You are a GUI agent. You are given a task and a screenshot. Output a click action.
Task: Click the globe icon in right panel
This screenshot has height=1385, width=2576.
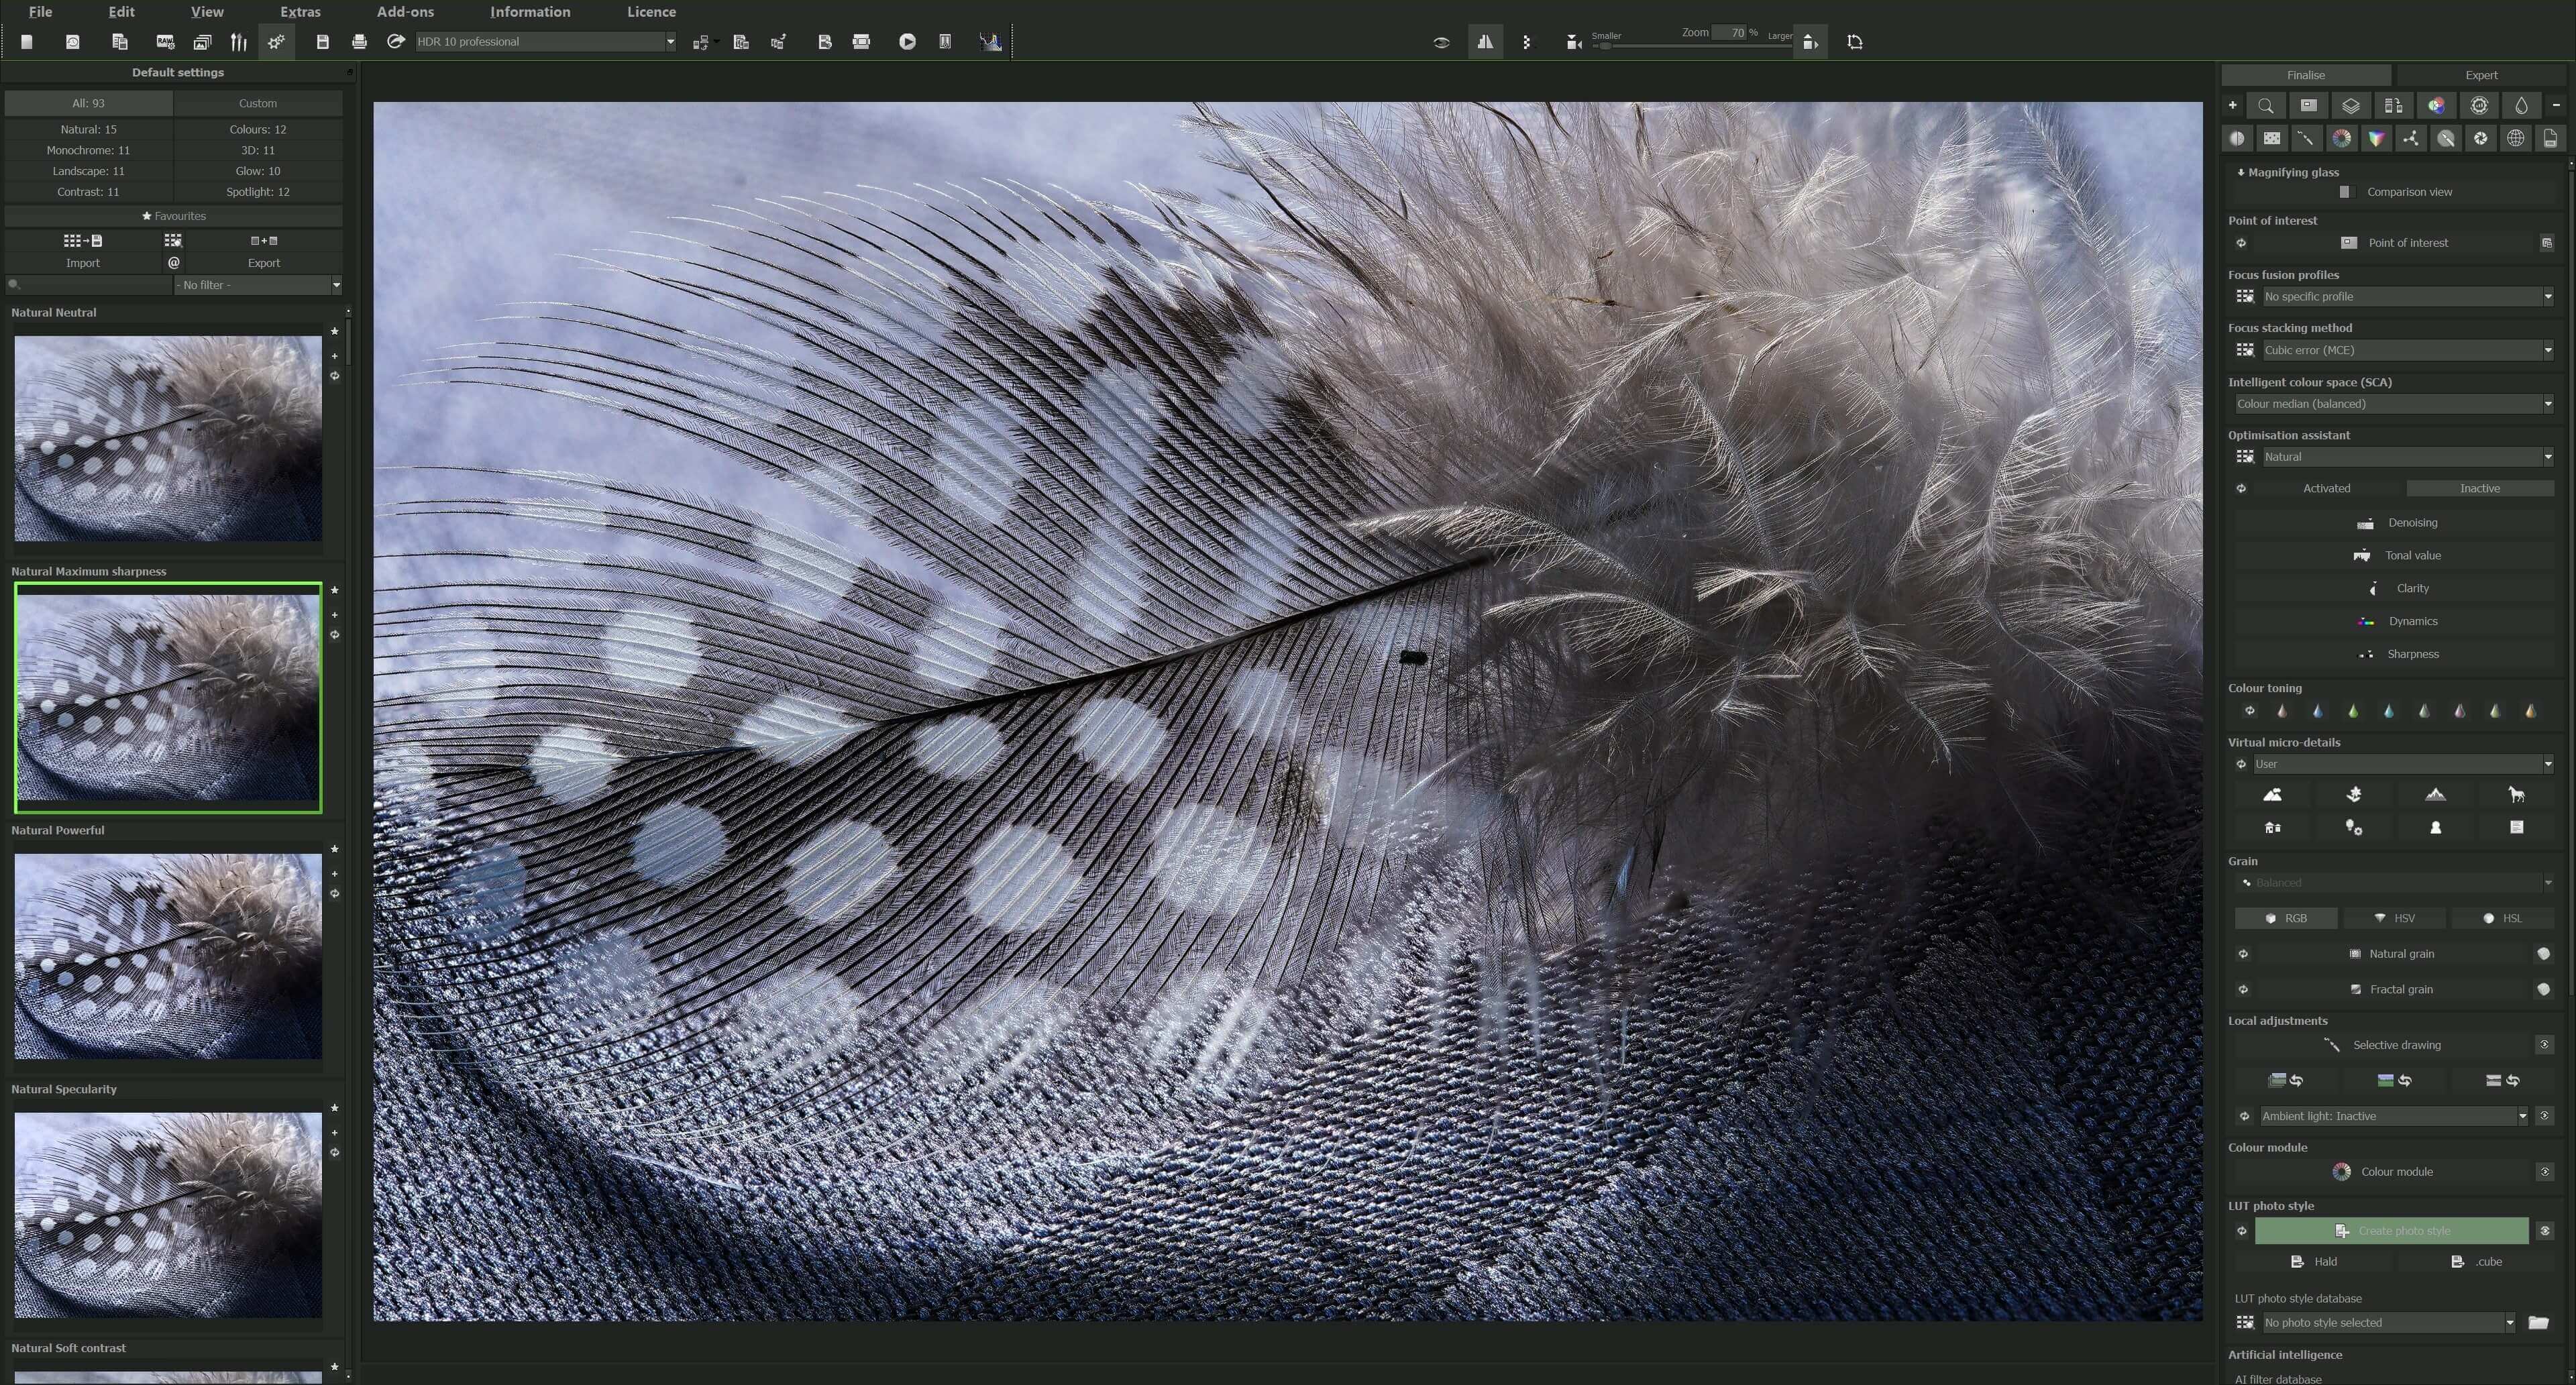click(2515, 138)
